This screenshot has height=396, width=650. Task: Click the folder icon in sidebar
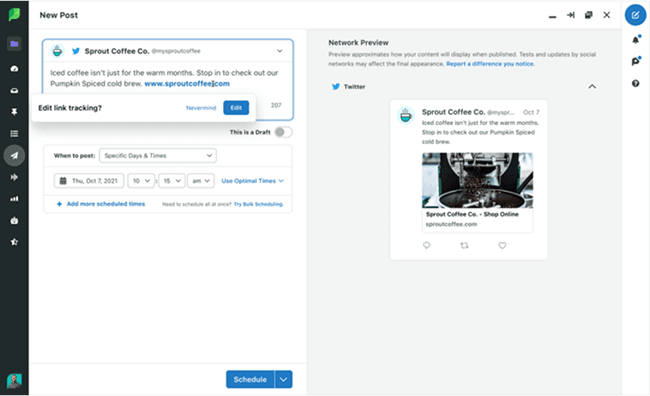15,44
